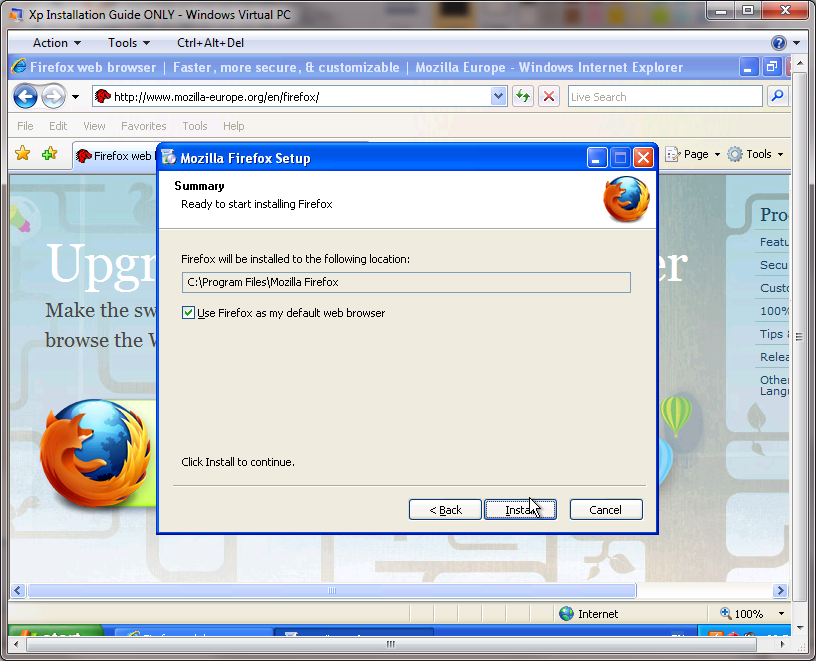Open recent pages dropdown next to forward button
The image size is (816, 661).
pos(75,97)
